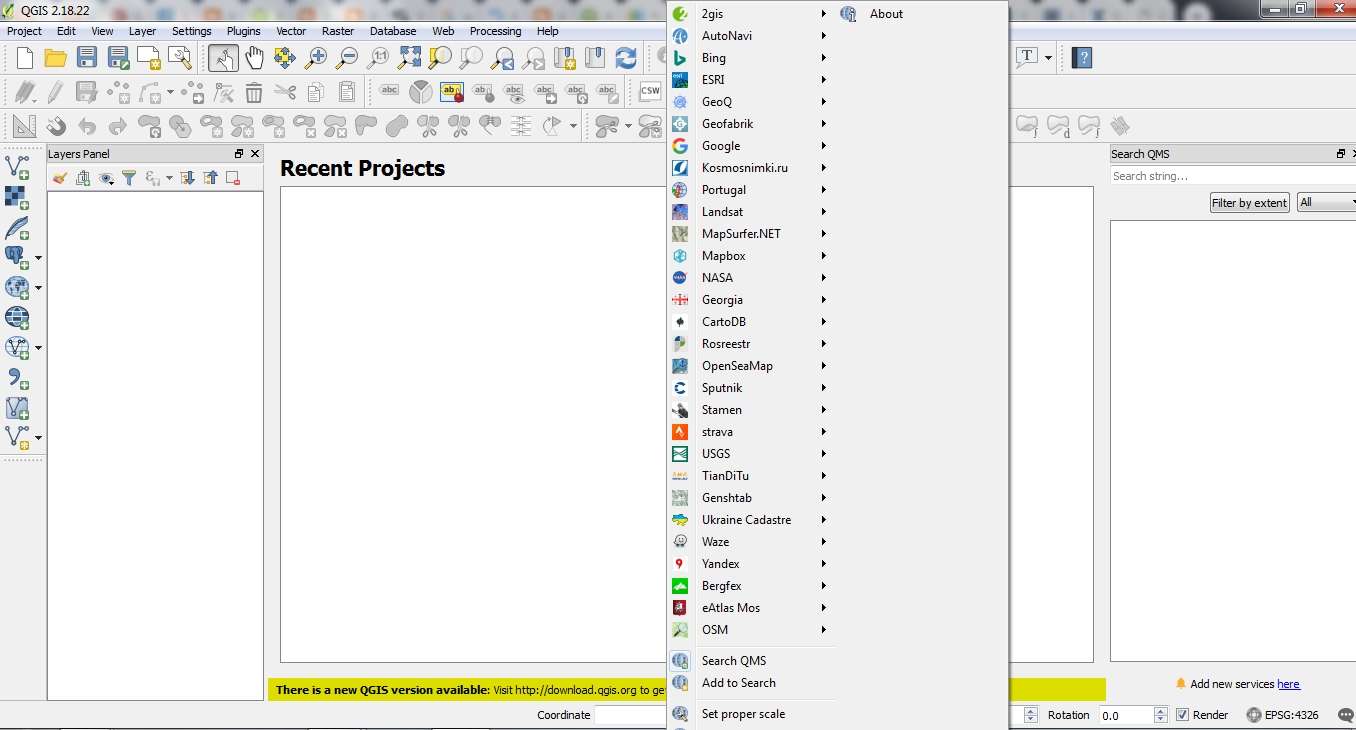Open Manage Layer Visibility eye menu
Viewport: 1356px width, 730px height.
108,177
